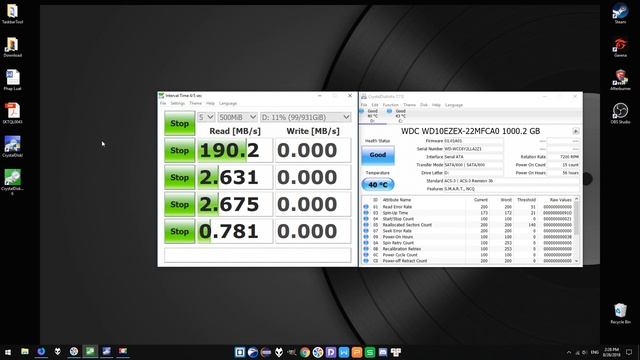This screenshot has height=360, width=640.
Task: Stop the test on the 2.631 row
Action: point(180,177)
